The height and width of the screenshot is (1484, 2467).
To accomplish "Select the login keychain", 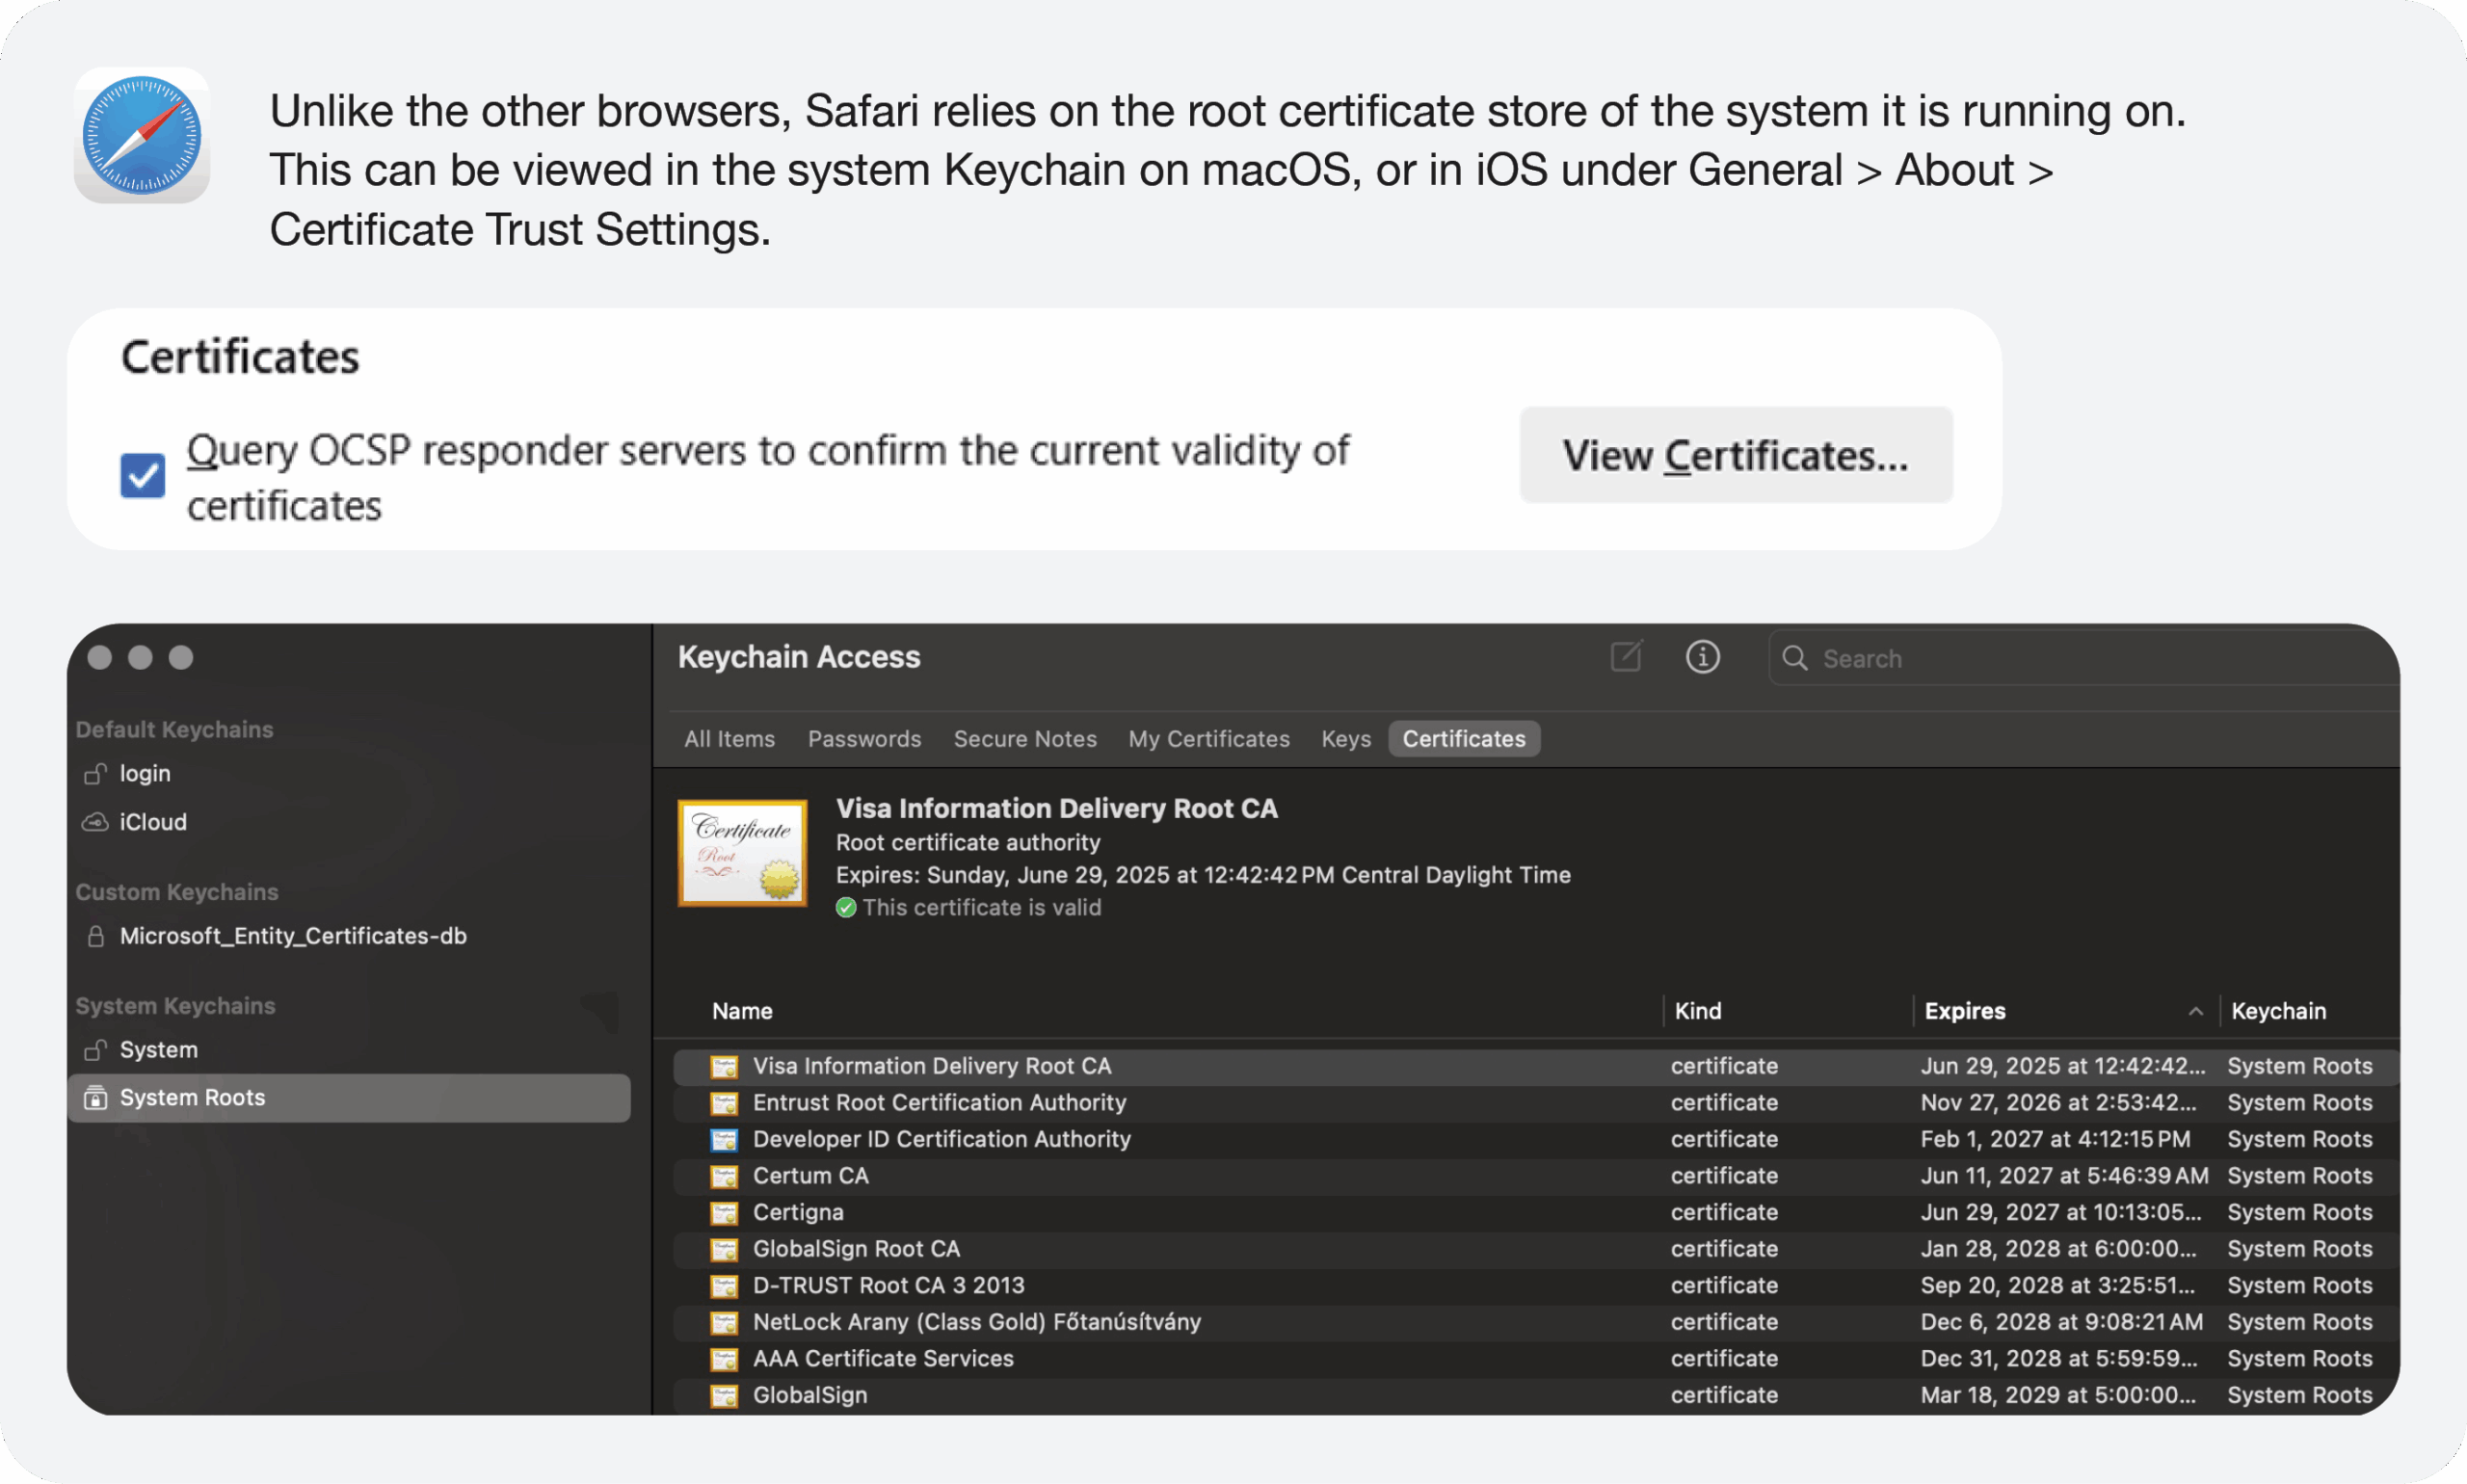I will [x=348, y=773].
